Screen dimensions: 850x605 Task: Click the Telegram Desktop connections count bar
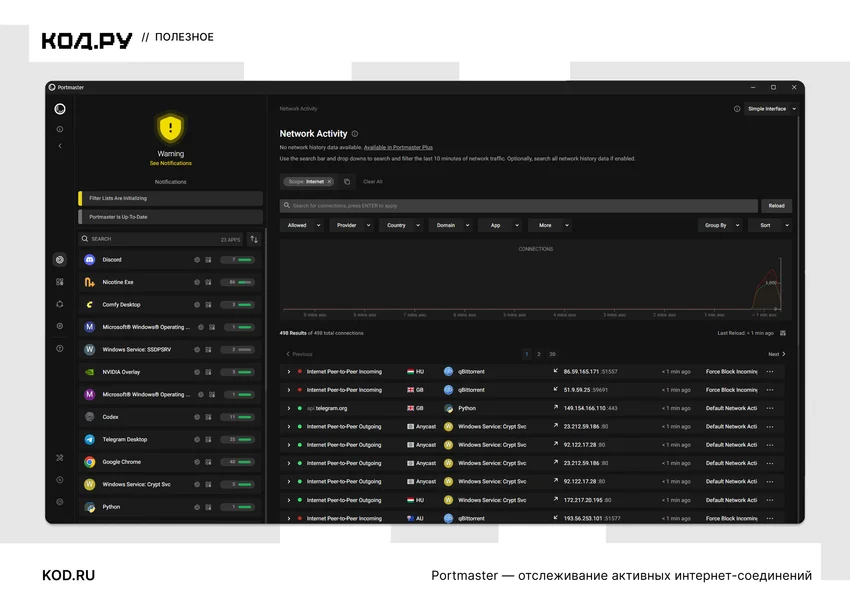click(237, 440)
